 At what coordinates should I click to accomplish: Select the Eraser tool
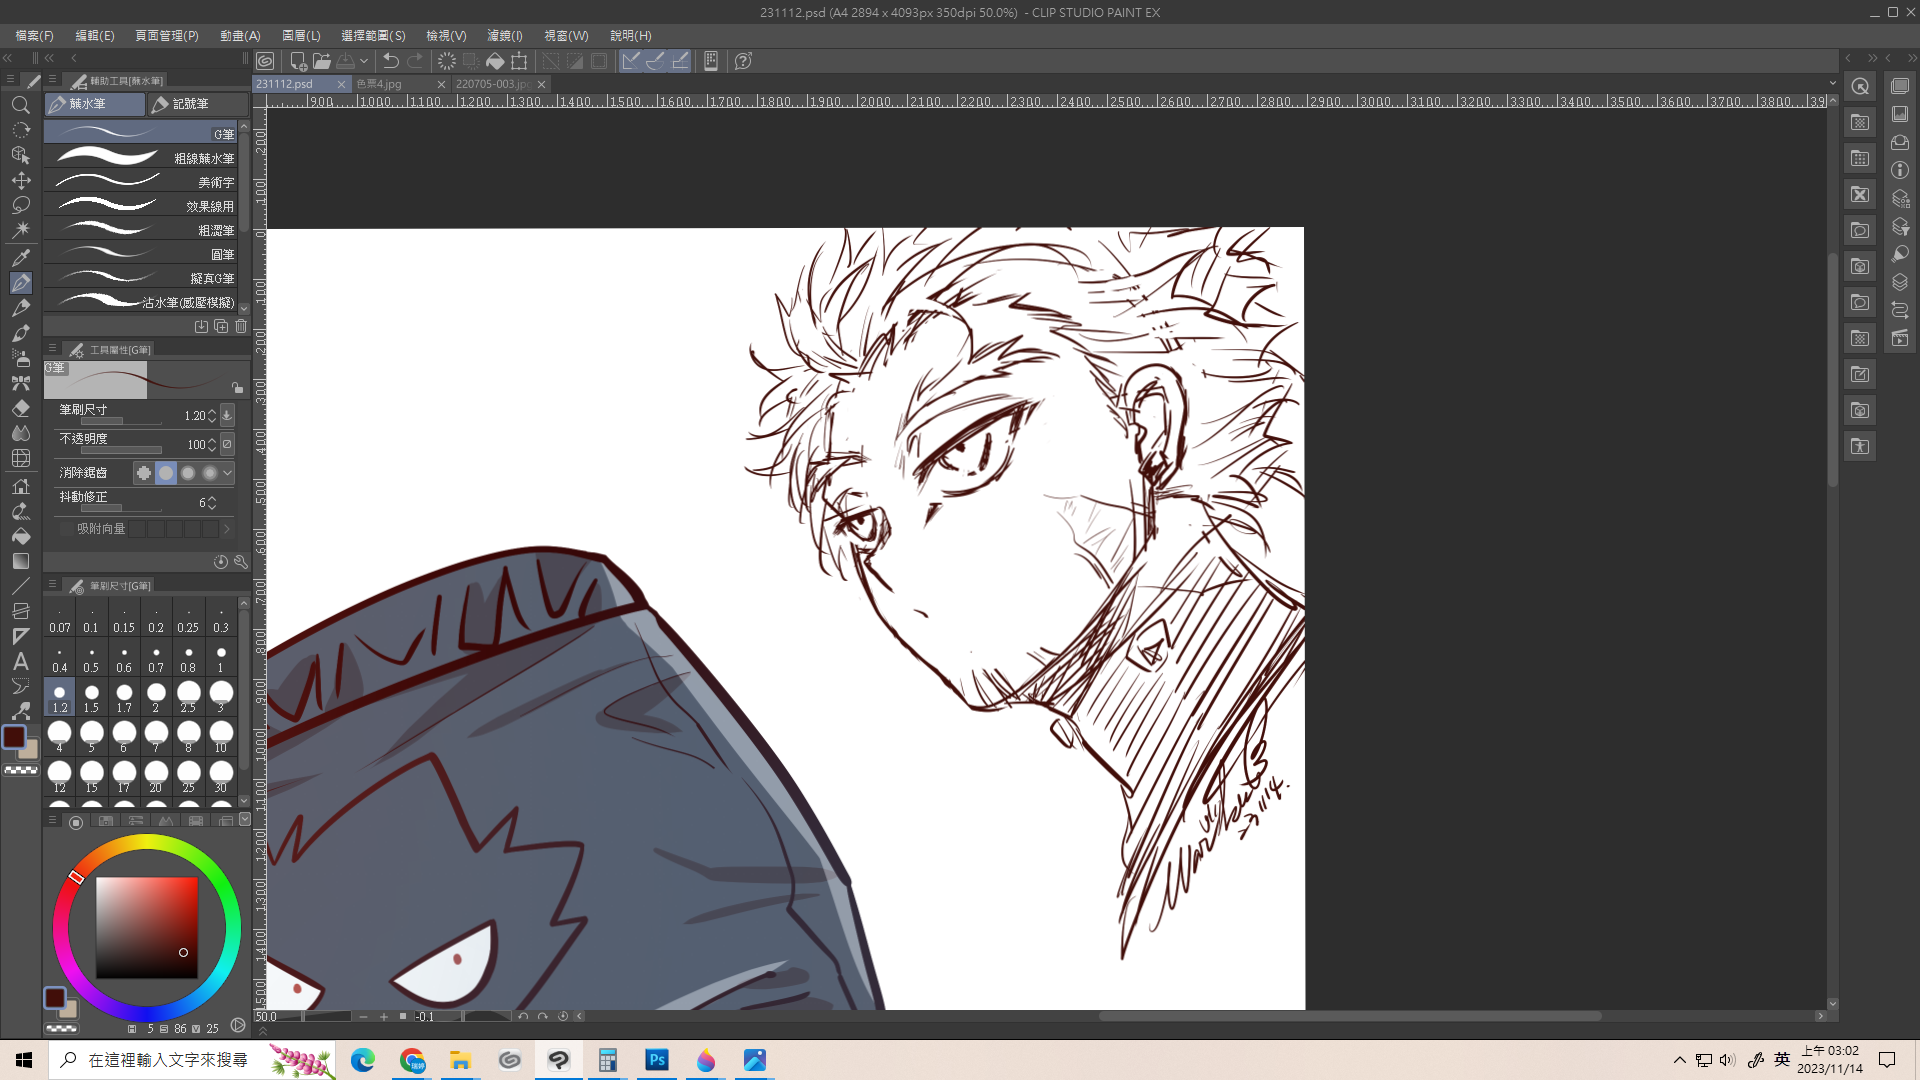click(x=20, y=408)
